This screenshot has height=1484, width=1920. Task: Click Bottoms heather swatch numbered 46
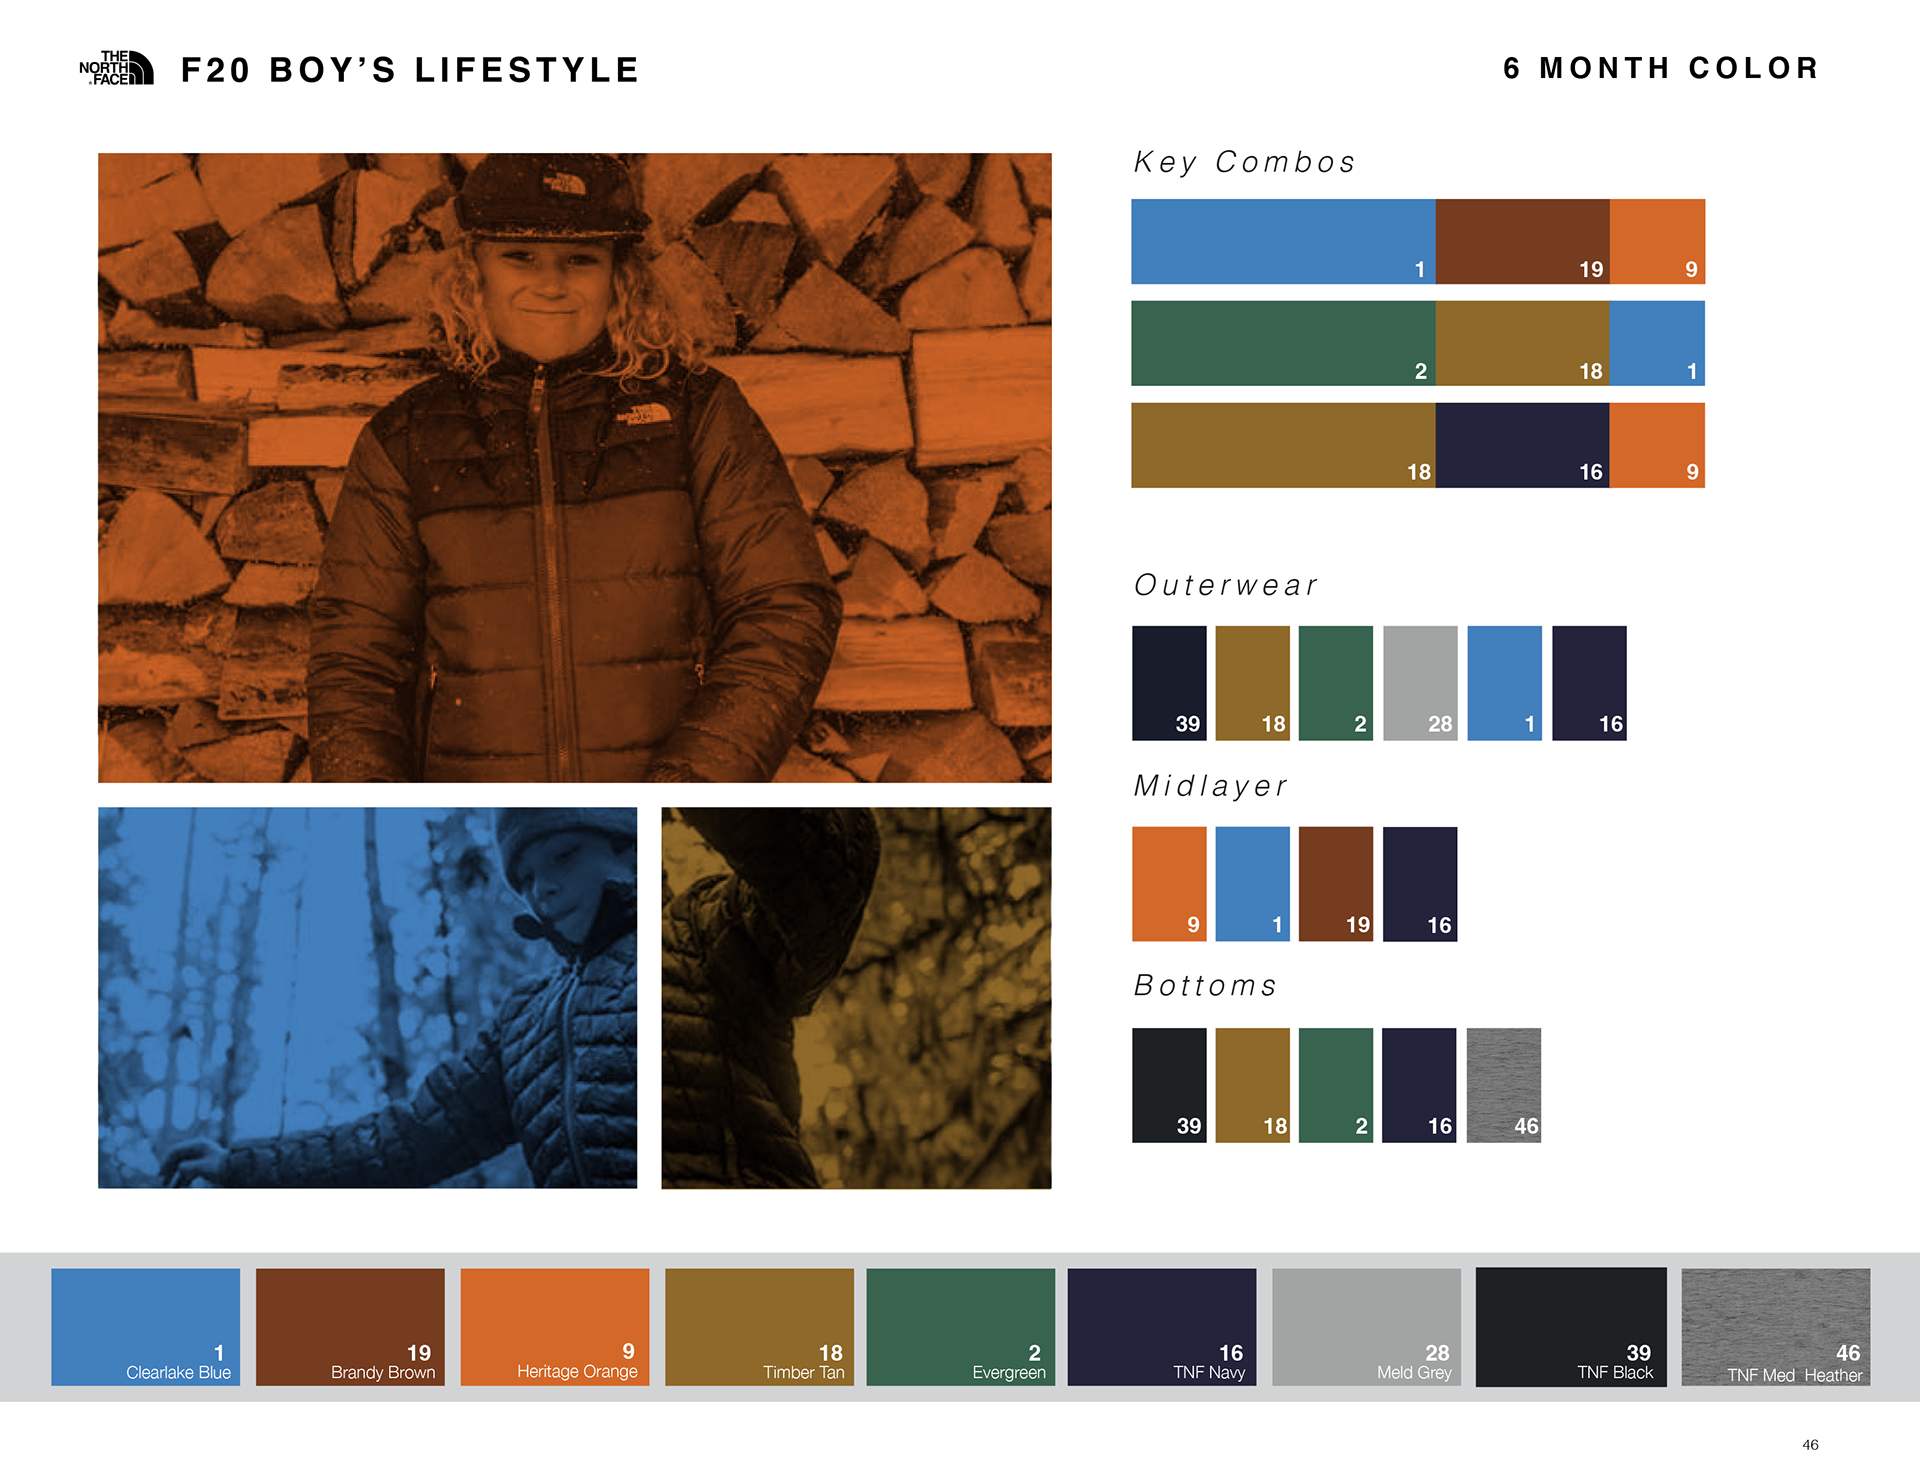click(x=1504, y=1085)
